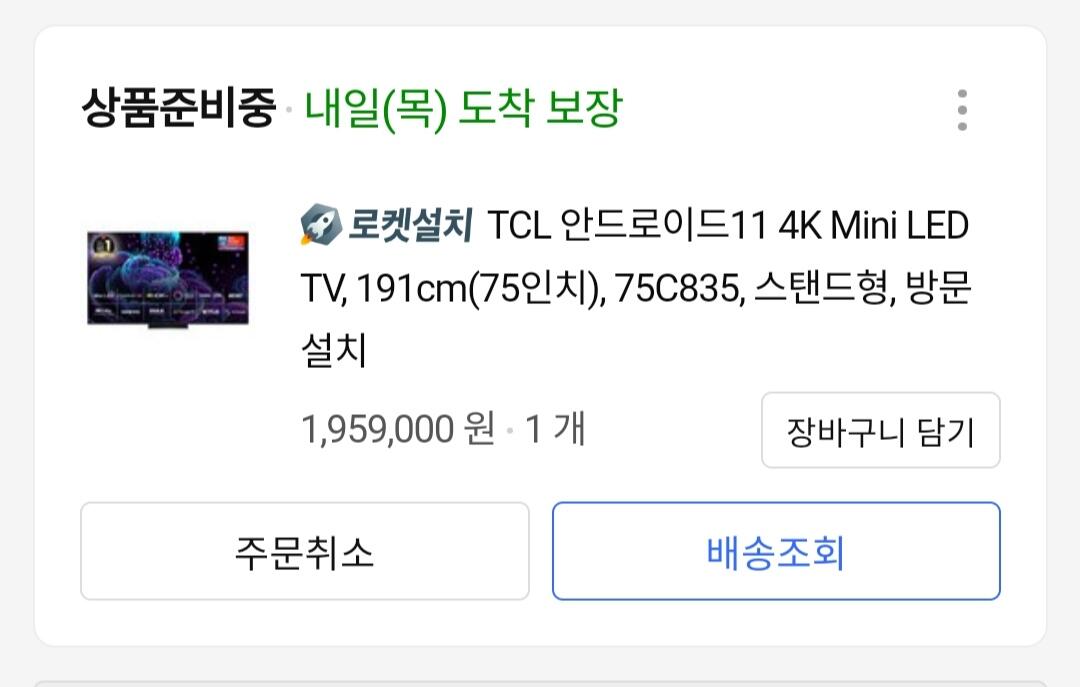The image size is (1080, 687).
Task: Open the TCL 안드로이드11 product title
Action: pyautogui.click(x=635, y=287)
